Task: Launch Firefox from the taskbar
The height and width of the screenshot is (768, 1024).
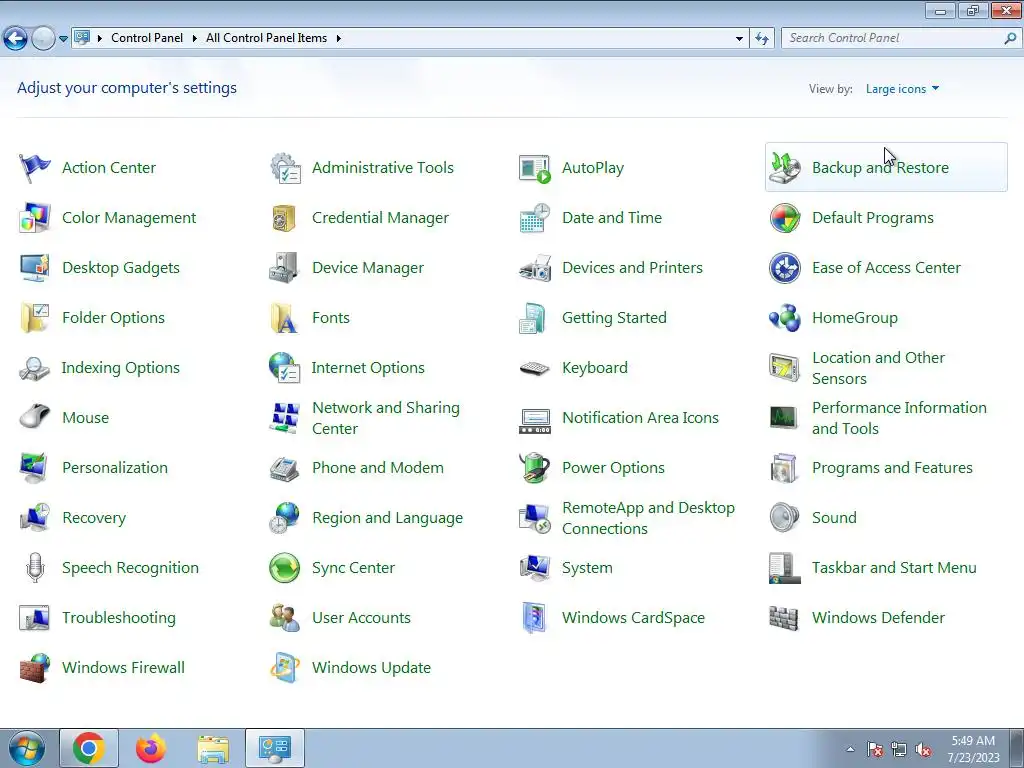Action: click(151, 748)
